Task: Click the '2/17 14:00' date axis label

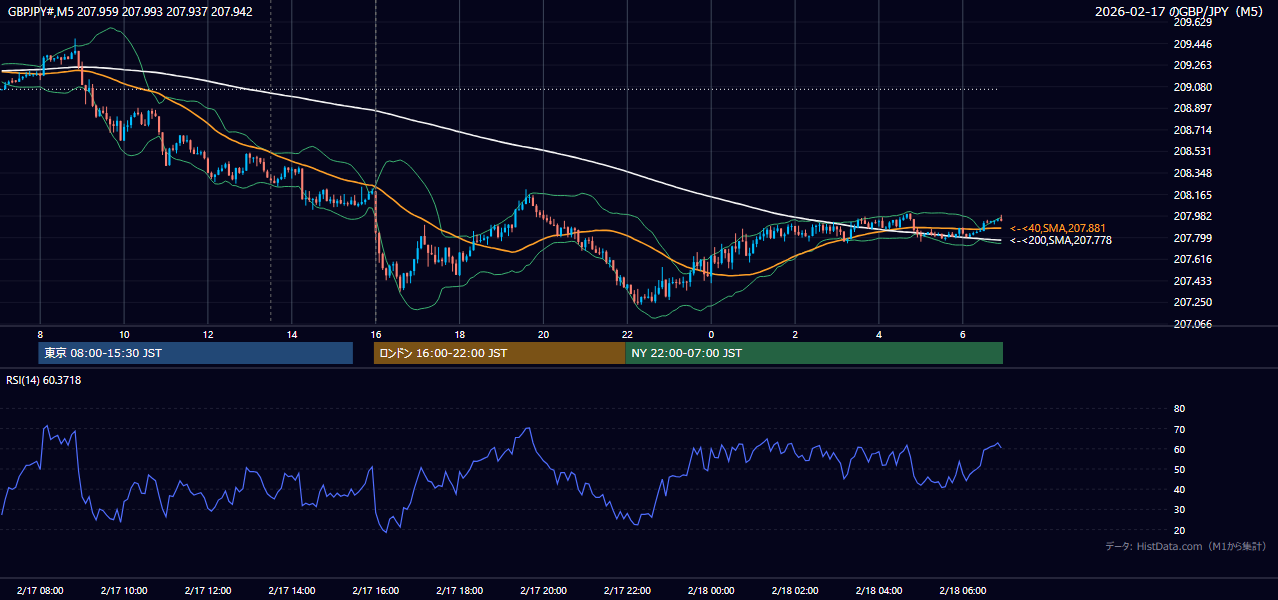Action: [292, 590]
